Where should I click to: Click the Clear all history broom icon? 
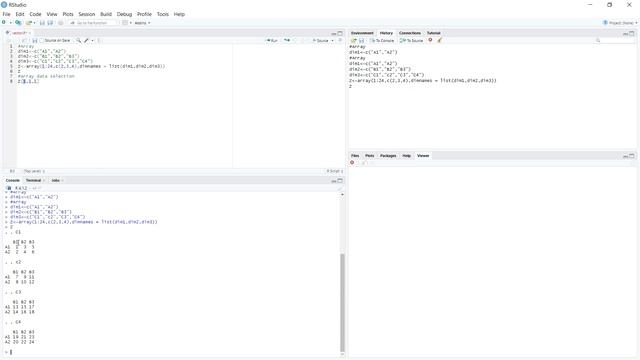[440, 40]
